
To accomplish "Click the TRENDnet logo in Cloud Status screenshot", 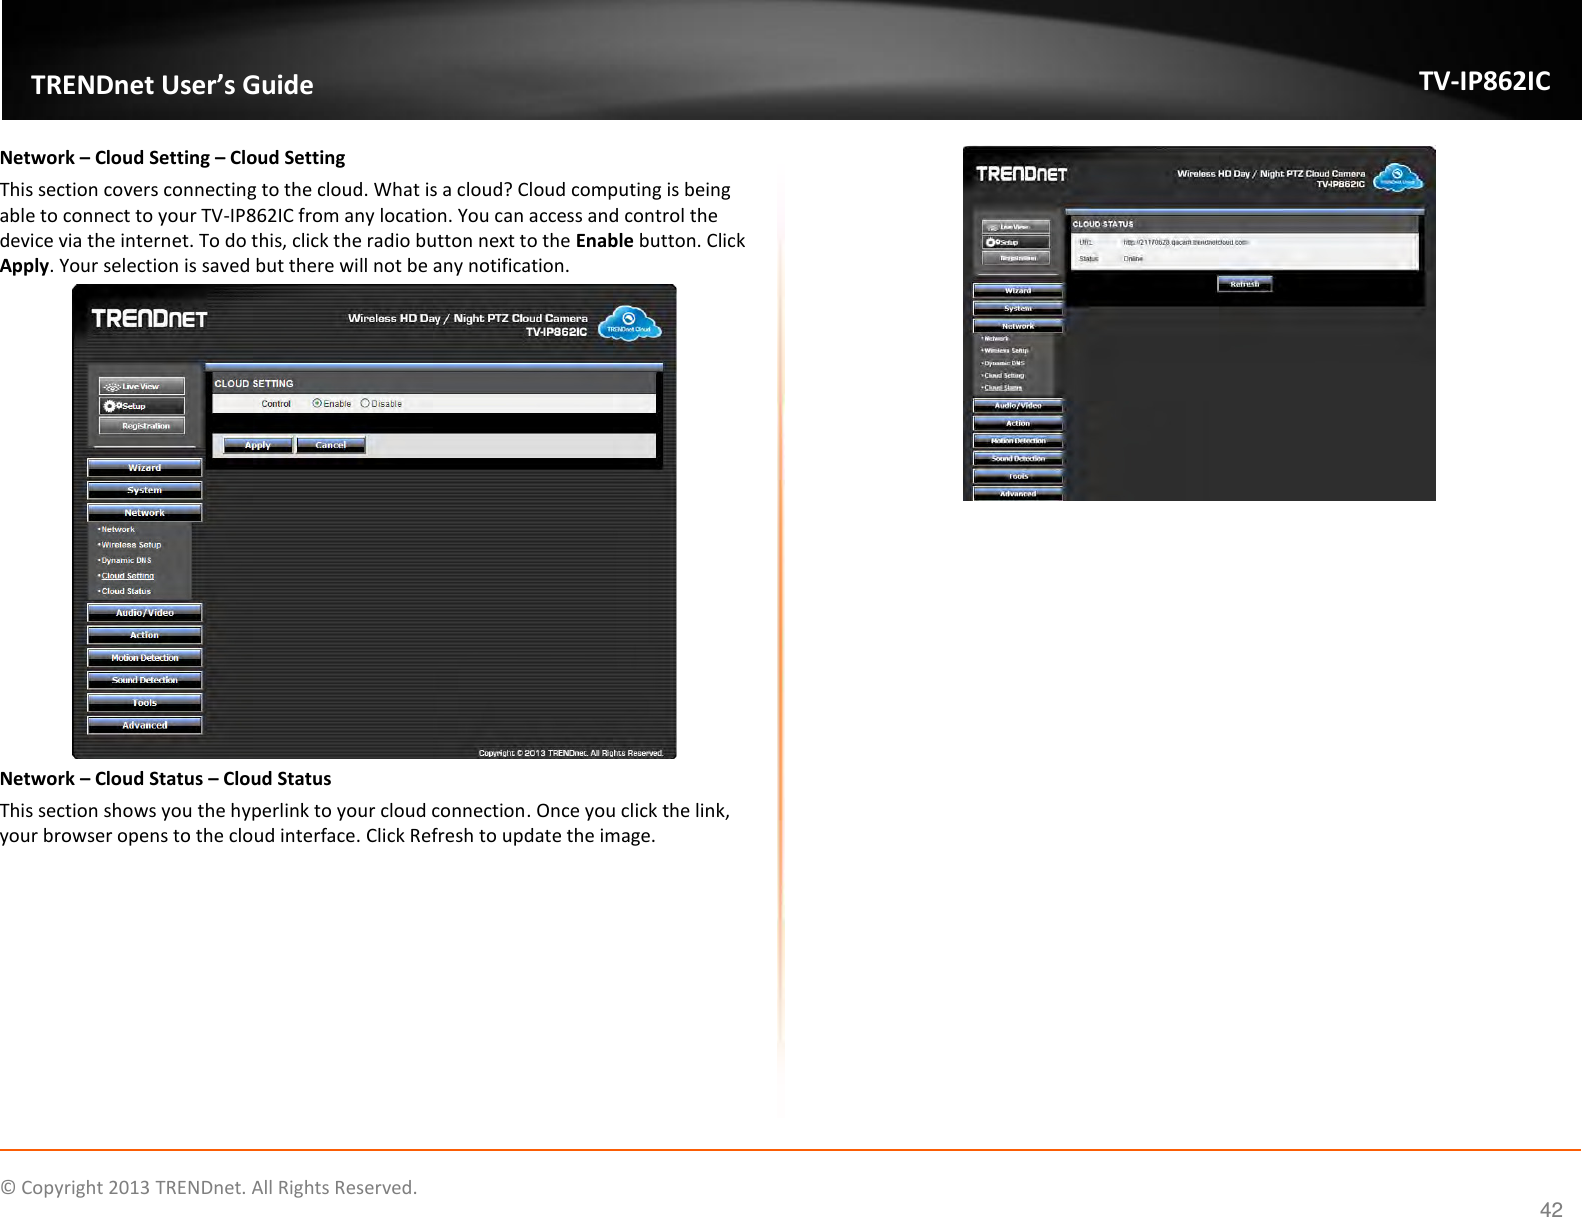I will tap(1021, 174).
